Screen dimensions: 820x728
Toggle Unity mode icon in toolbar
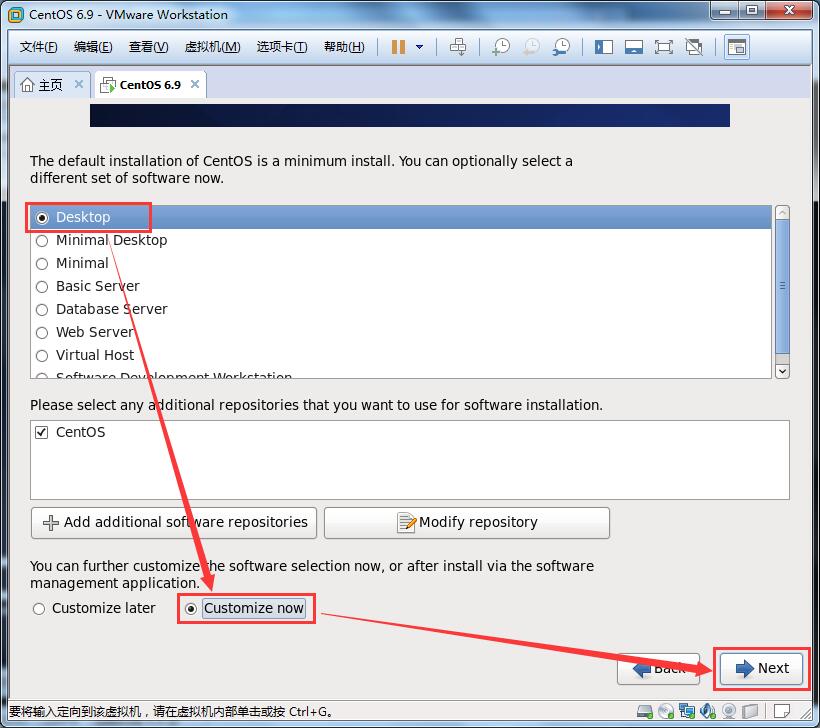[694, 47]
